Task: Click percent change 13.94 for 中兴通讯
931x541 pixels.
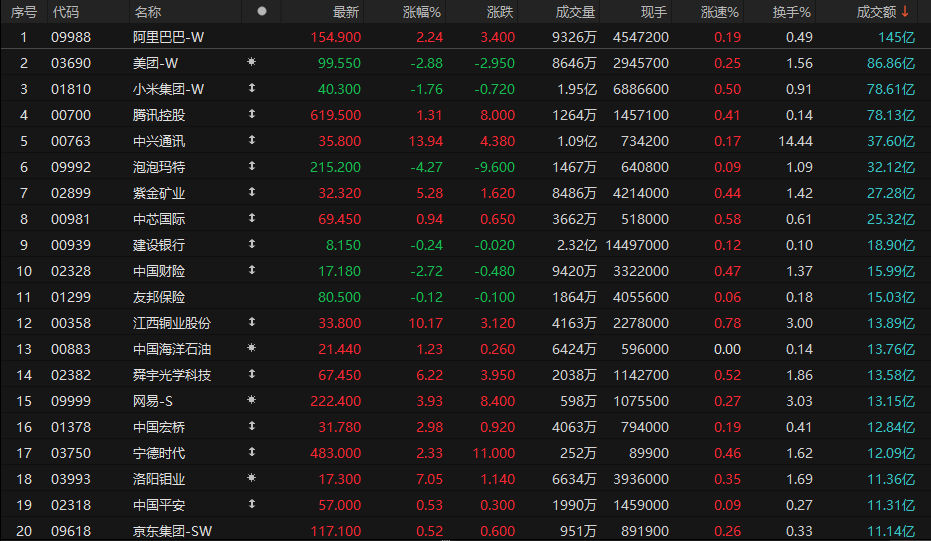Action: 426,141
